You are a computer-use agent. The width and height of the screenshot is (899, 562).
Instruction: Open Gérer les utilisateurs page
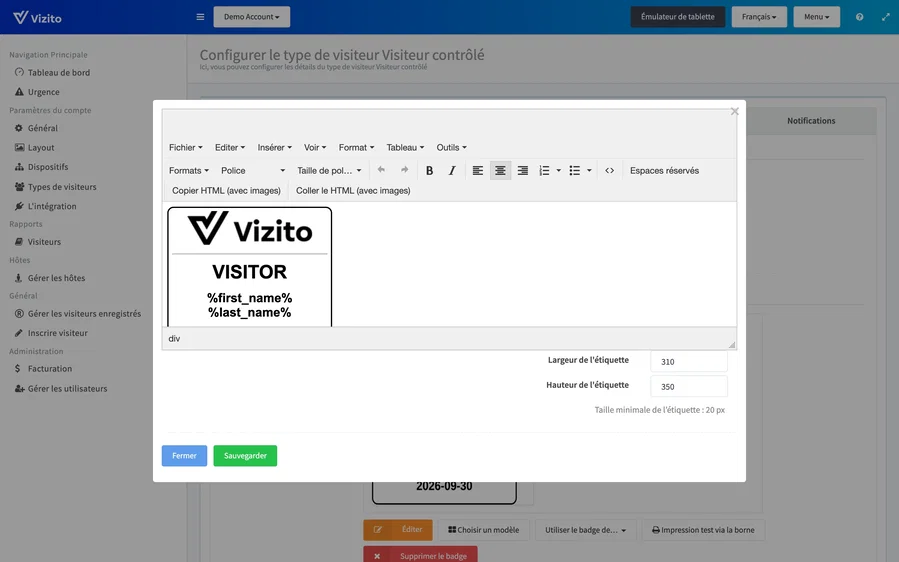[61, 389]
